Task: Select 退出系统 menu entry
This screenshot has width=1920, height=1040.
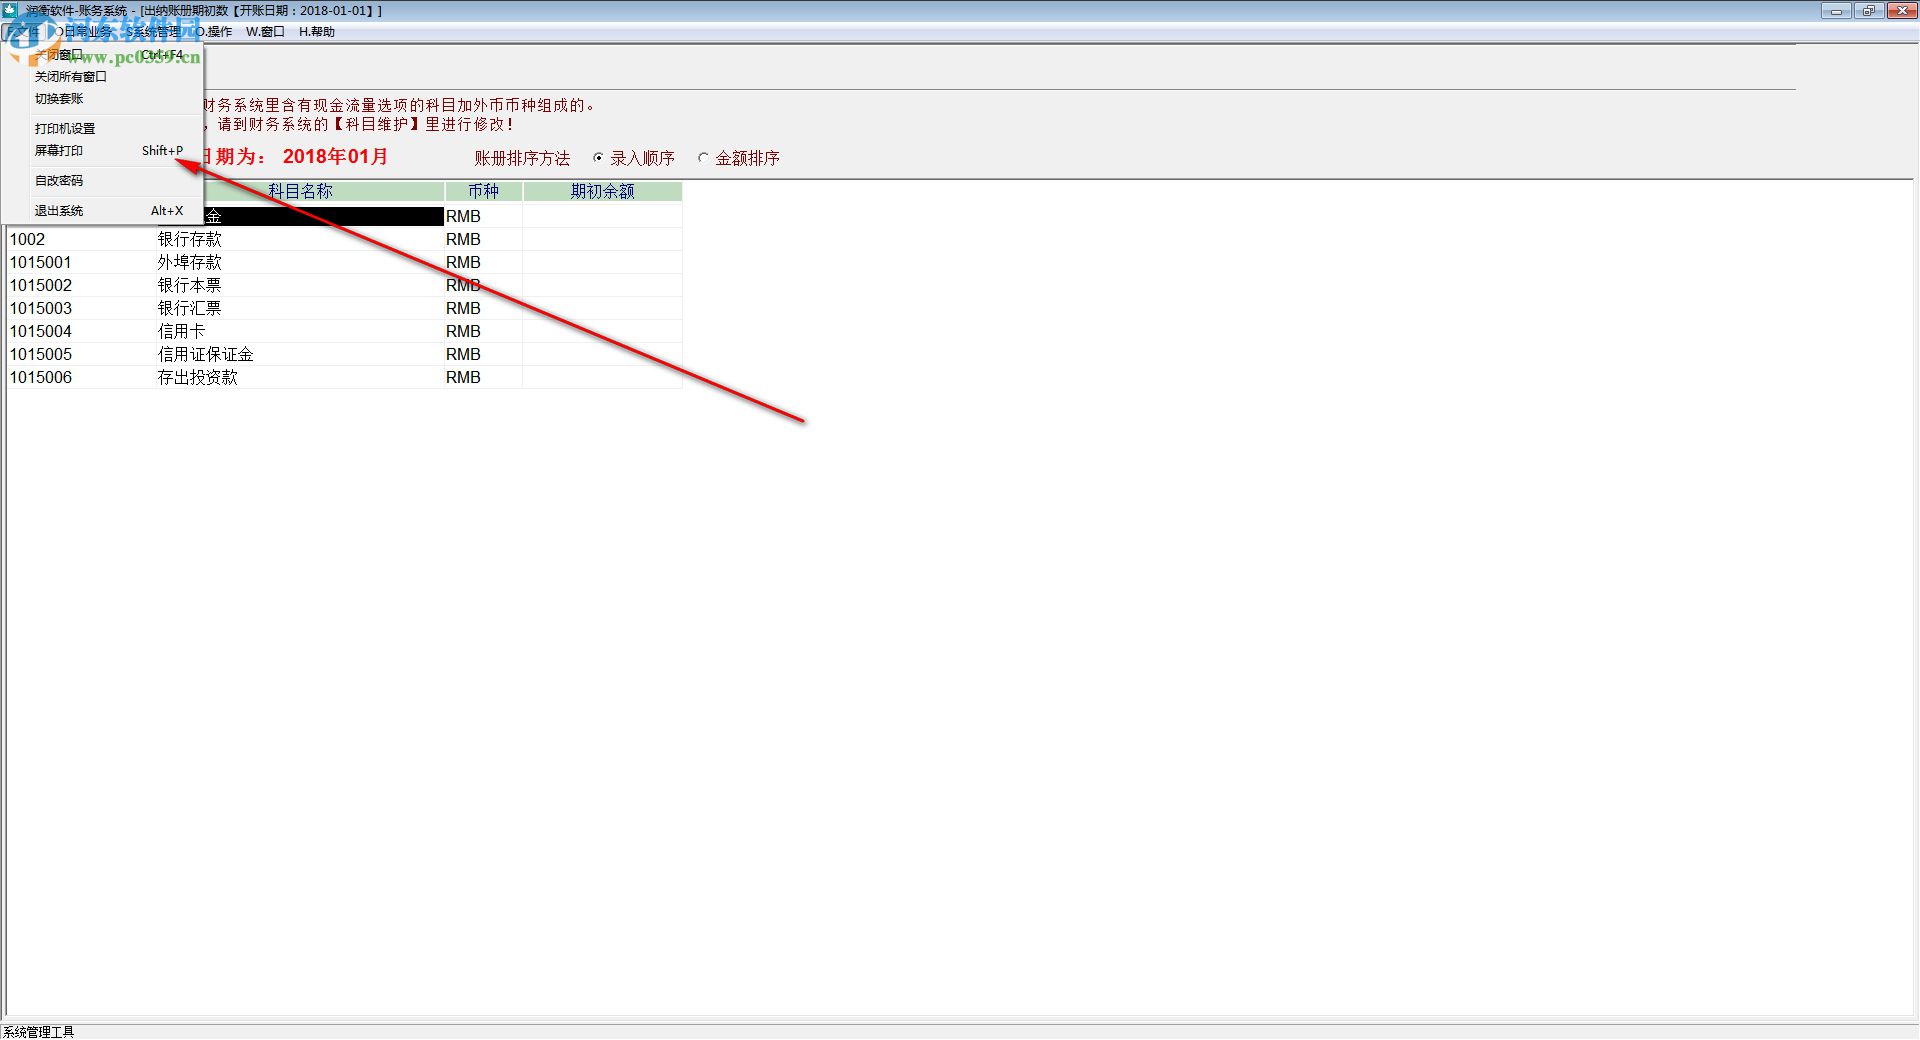Action: tap(104, 210)
